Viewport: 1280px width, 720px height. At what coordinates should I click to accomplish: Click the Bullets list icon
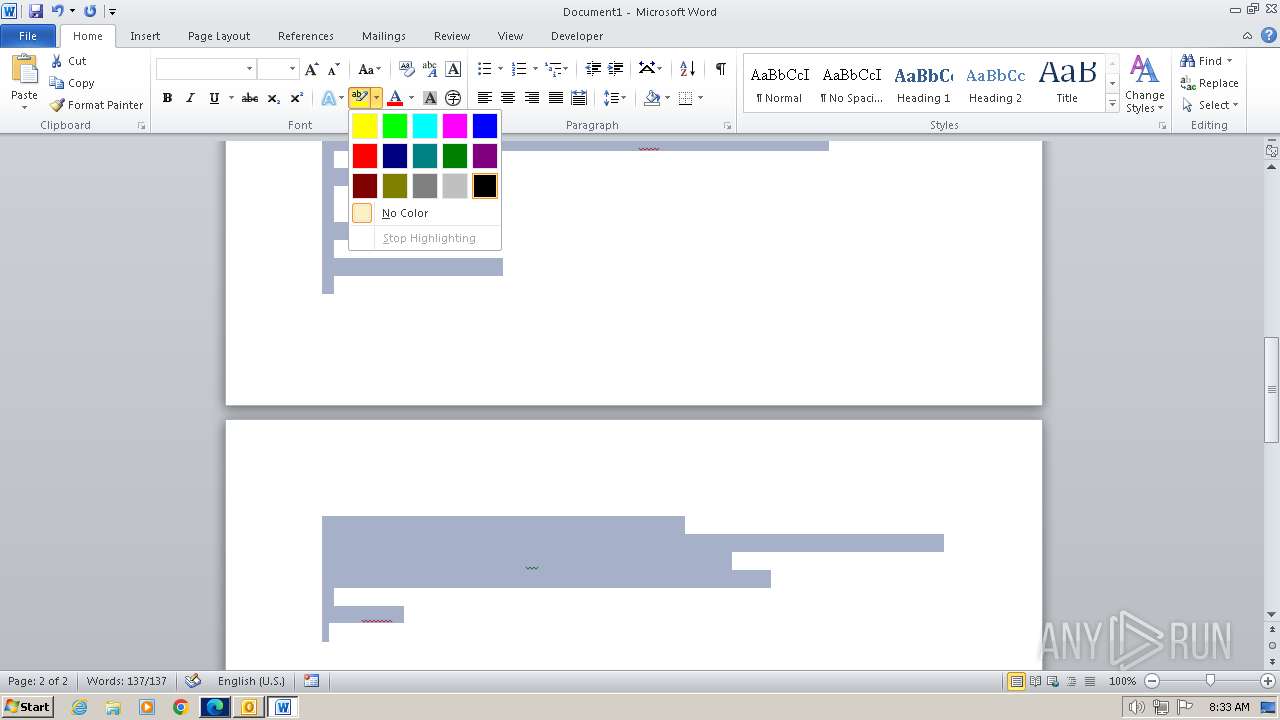(x=484, y=69)
